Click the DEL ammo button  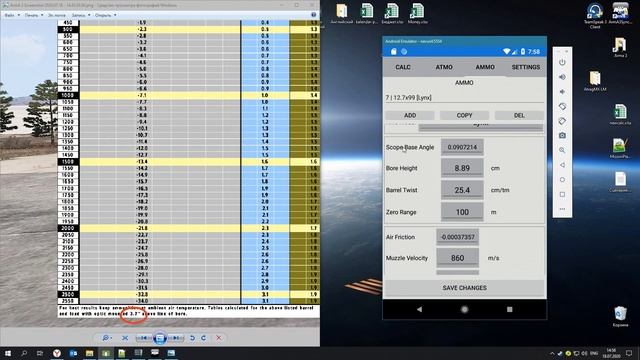pyautogui.click(x=519, y=116)
